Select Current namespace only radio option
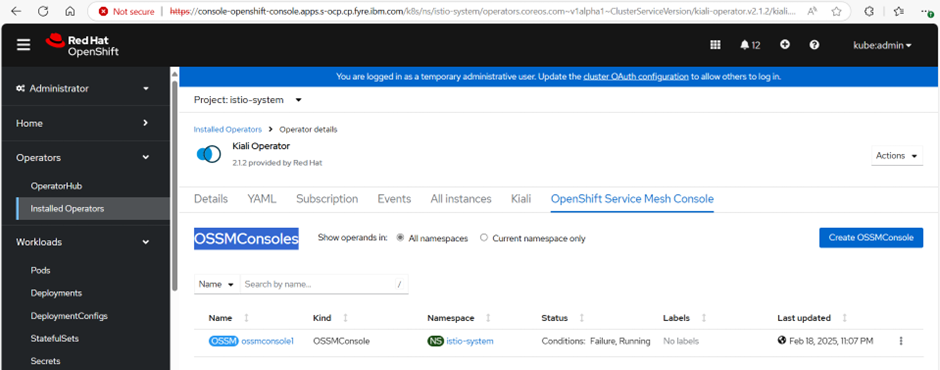 pyautogui.click(x=484, y=238)
